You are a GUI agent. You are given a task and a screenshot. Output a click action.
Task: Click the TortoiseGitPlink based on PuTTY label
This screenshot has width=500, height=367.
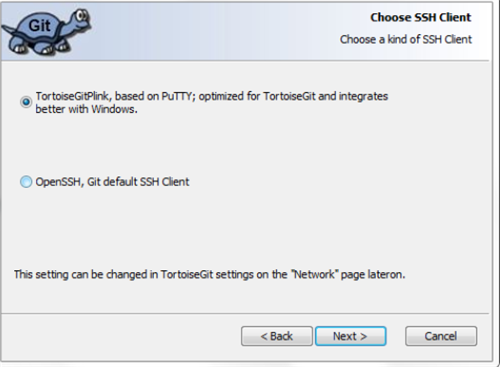tap(212, 102)
